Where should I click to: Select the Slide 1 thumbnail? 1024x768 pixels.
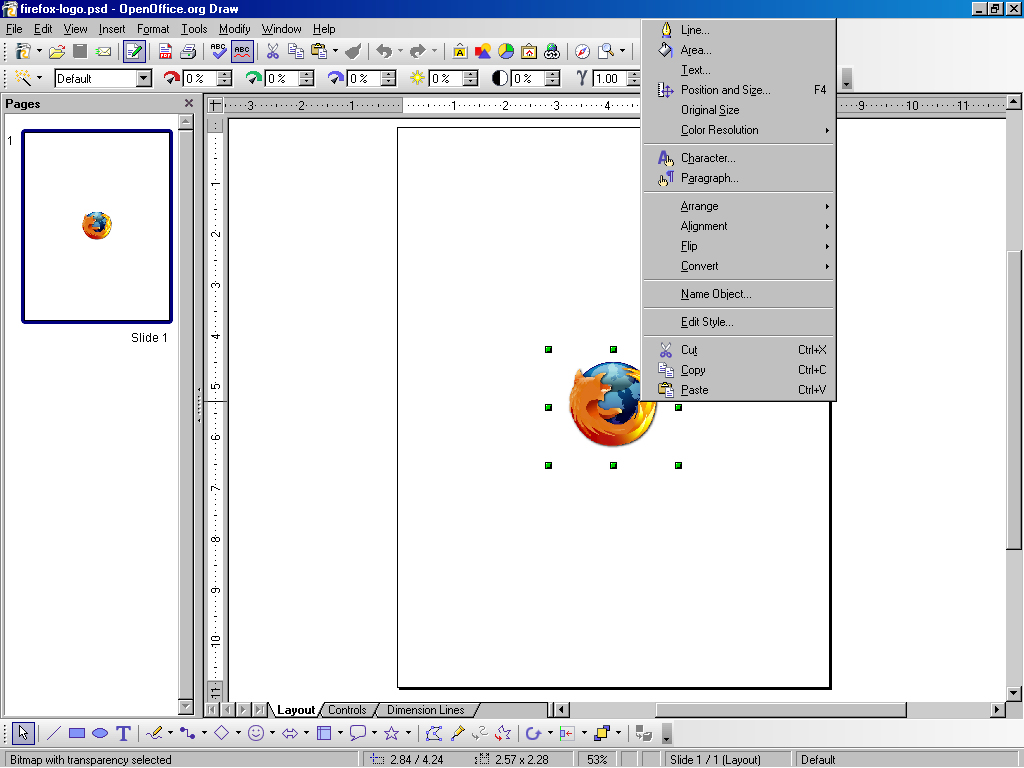[97, 226]
